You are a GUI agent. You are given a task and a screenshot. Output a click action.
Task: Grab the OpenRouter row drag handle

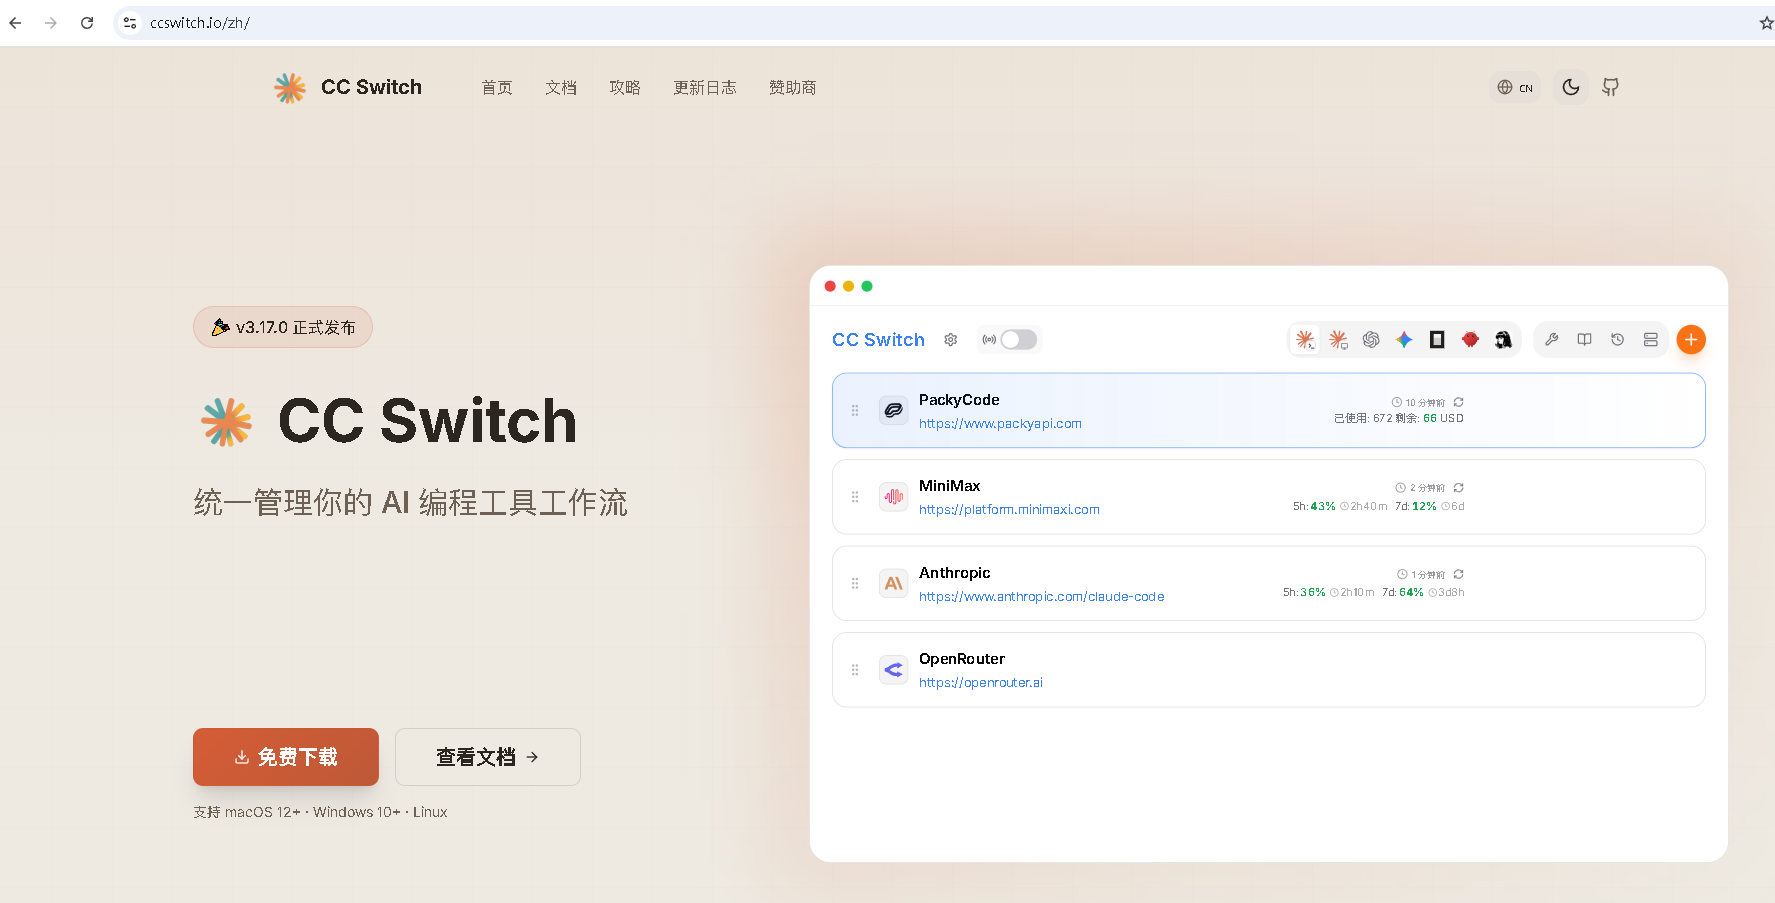click(x=855, y=670)
